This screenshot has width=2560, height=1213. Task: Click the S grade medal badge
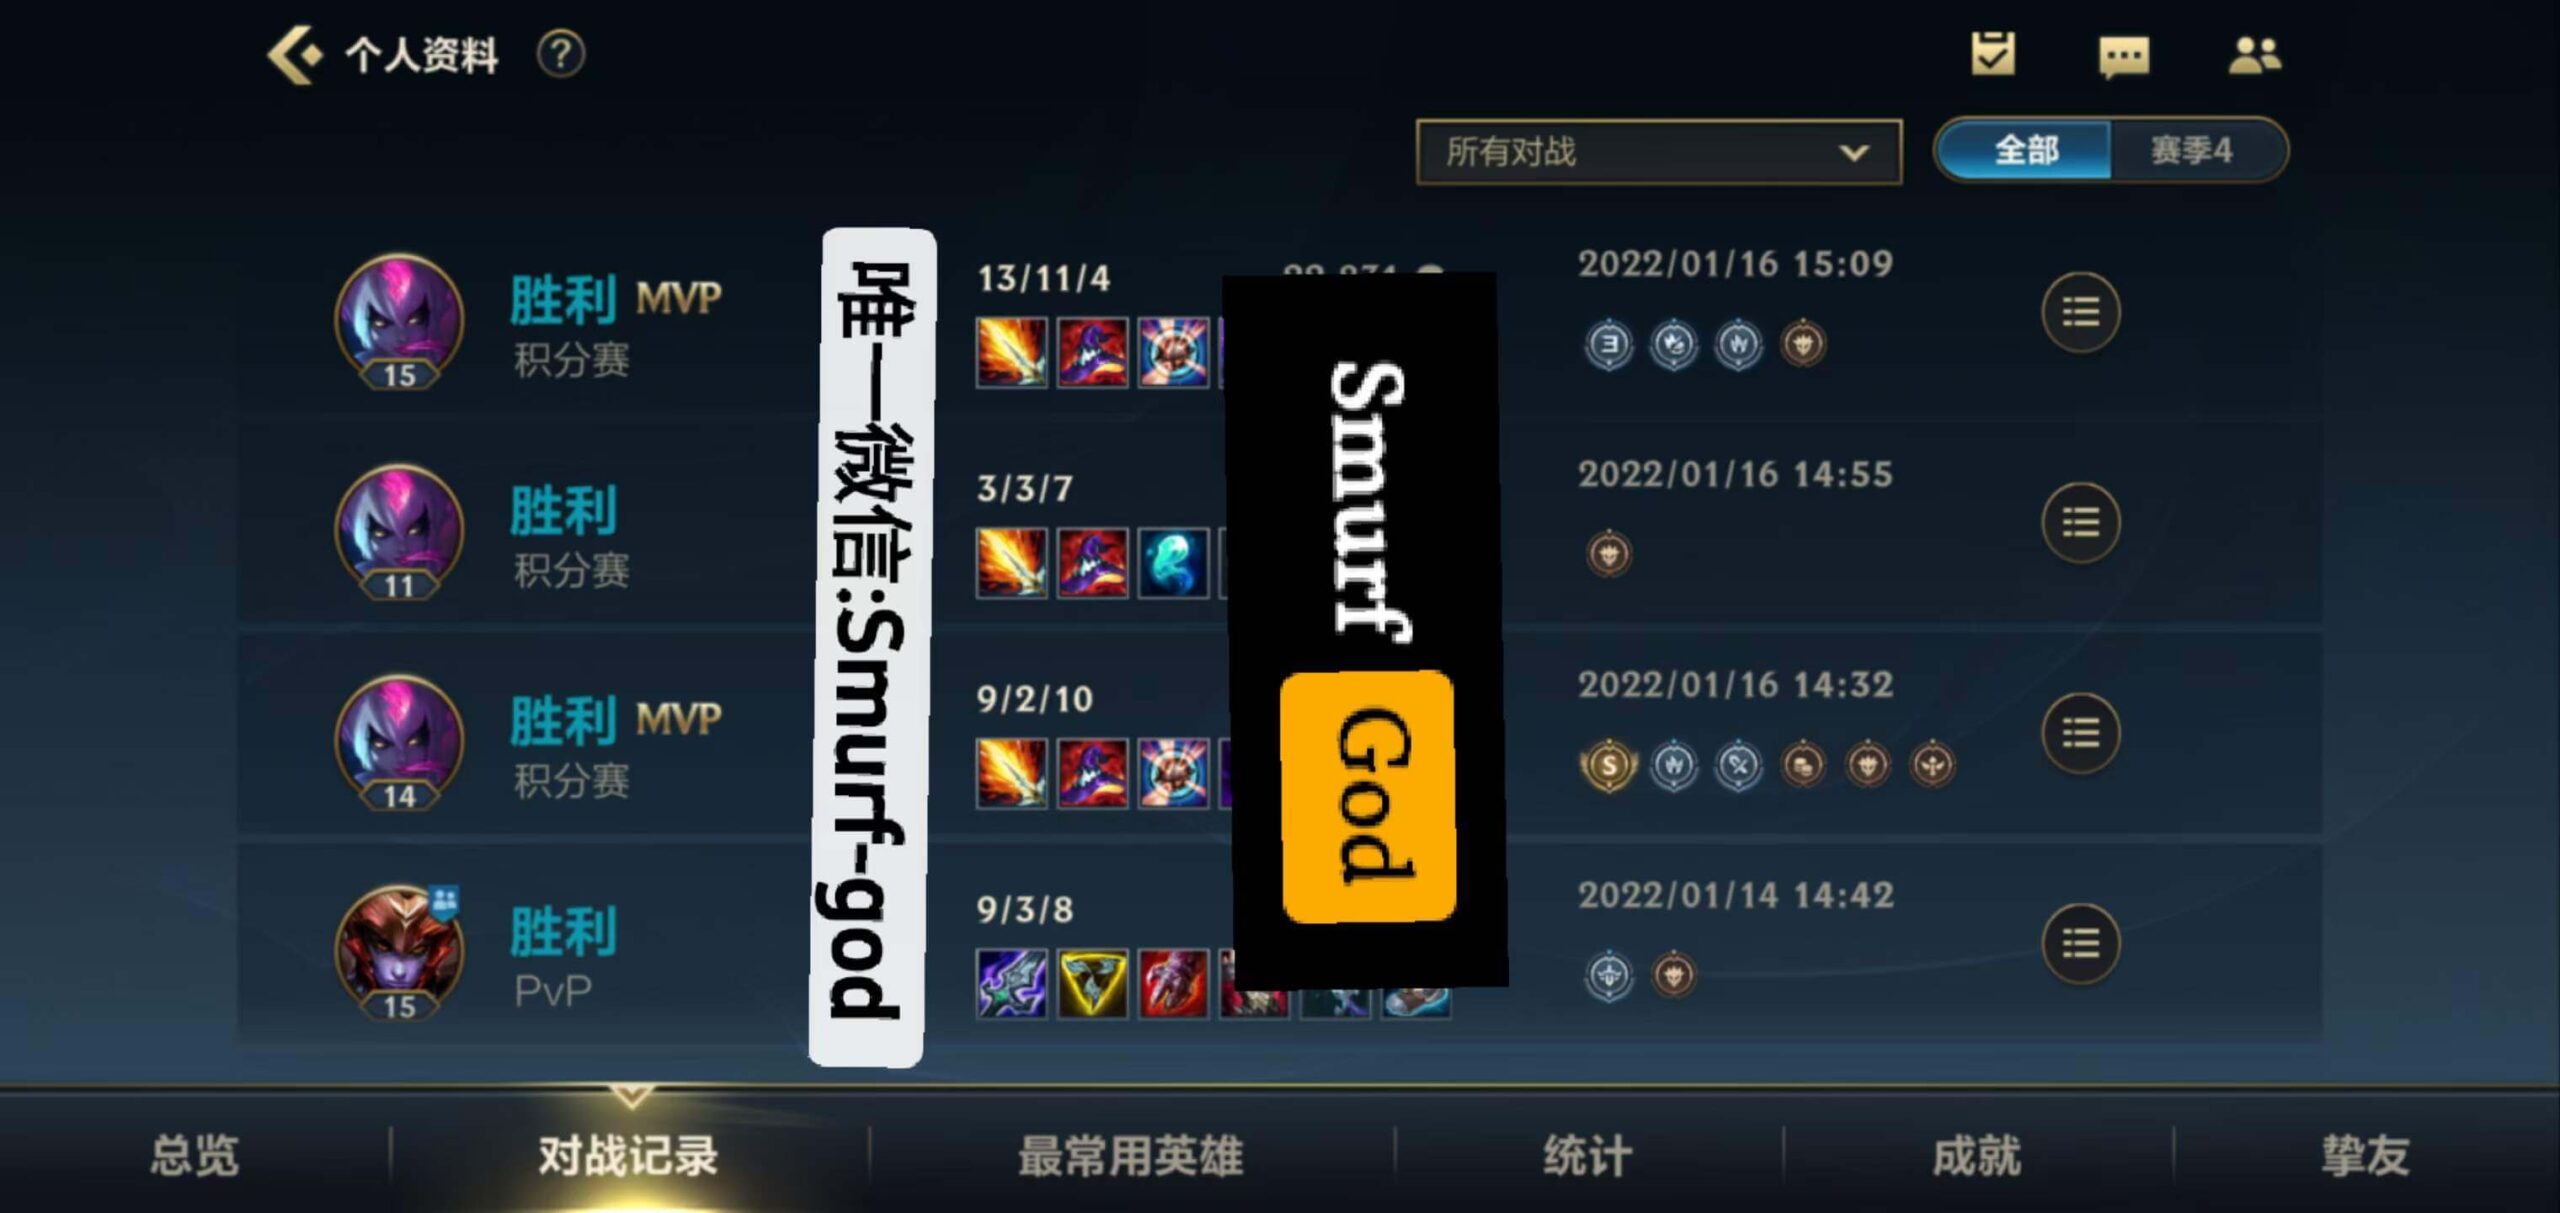click(x=1609, y=766)
